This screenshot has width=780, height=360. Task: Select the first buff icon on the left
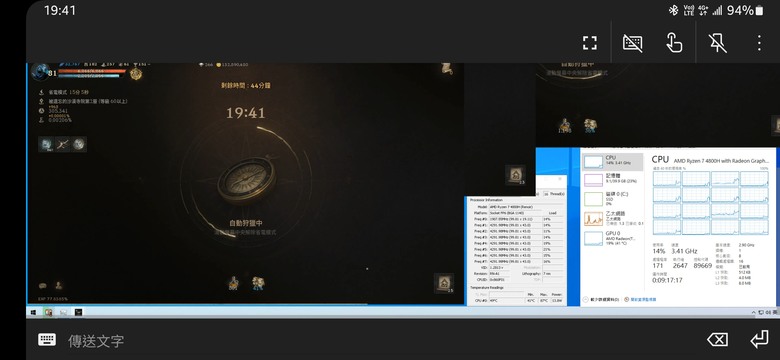coord(46,144)
